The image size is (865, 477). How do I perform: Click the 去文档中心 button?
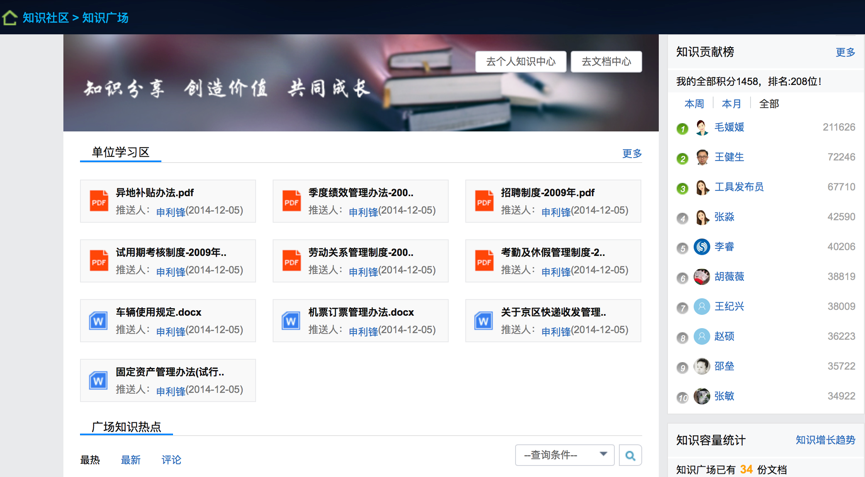tap(606, 62)
